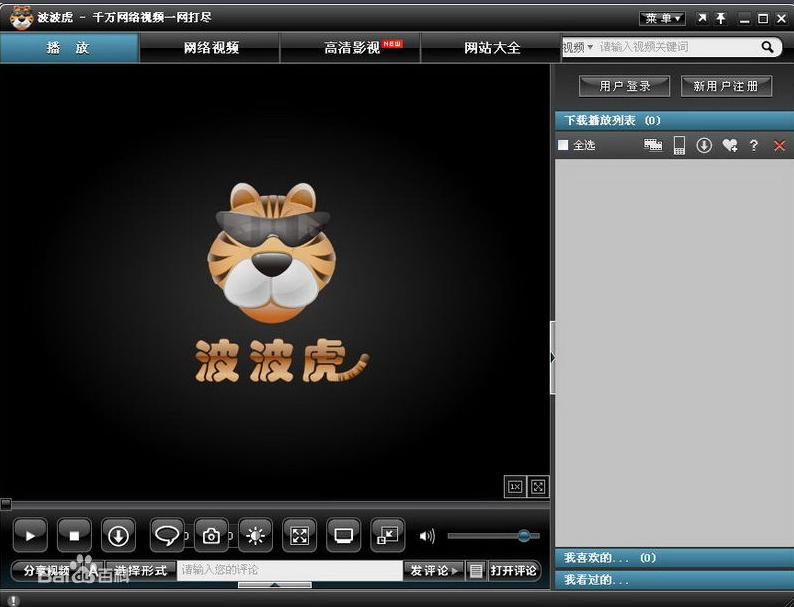
Task: Expand the bottom panel up-arrow handle
Action: [x=275, y=585]
